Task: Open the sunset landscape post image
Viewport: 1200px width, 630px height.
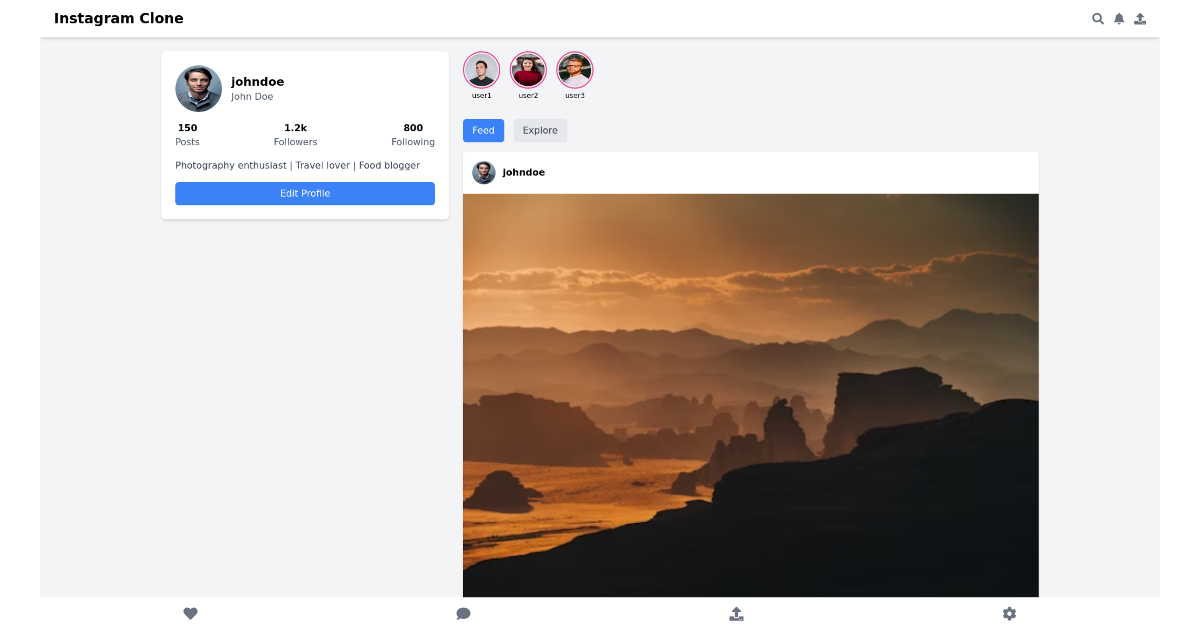Action: click(x=750, y=394)
